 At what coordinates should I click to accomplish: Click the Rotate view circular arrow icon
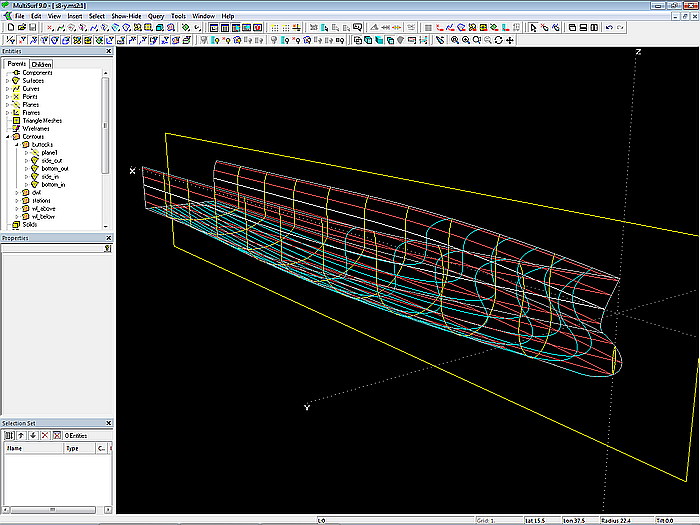click(x=498, y=40)
